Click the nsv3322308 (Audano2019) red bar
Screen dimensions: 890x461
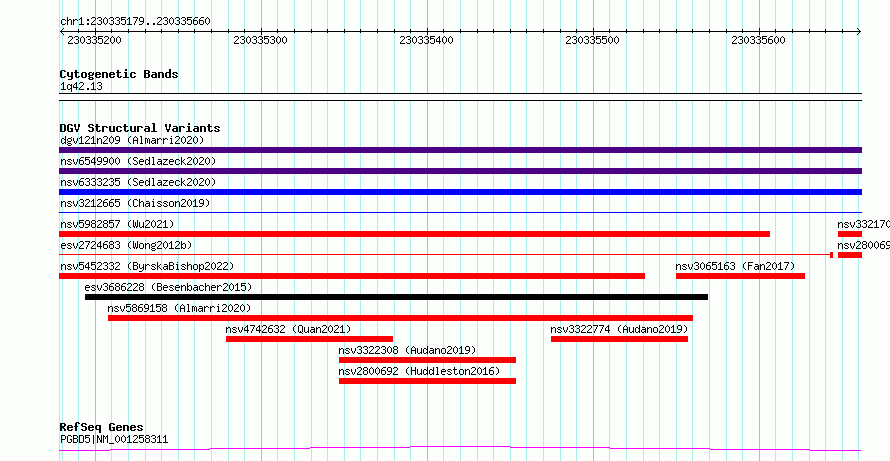pyautogui.click(x=427, y=360)
